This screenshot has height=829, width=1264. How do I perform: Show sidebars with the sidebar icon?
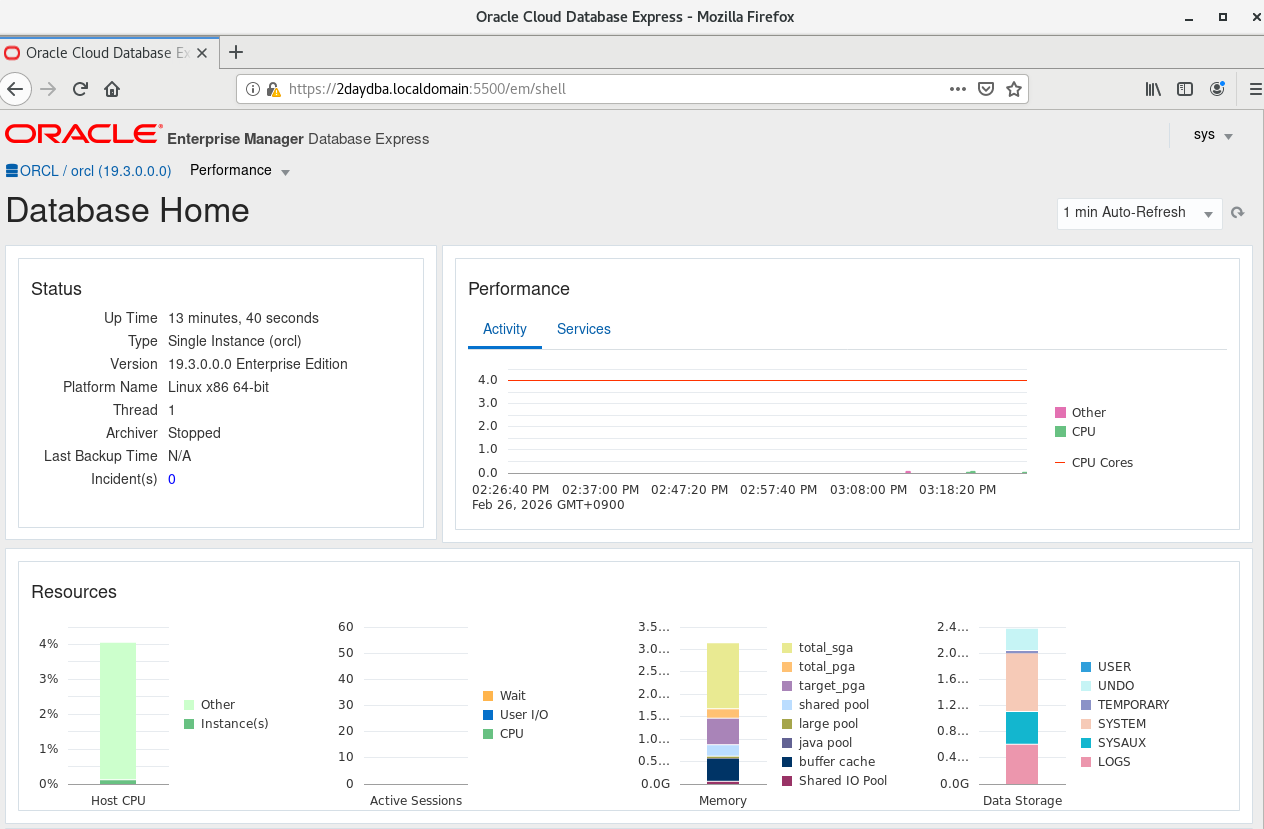1185,89
